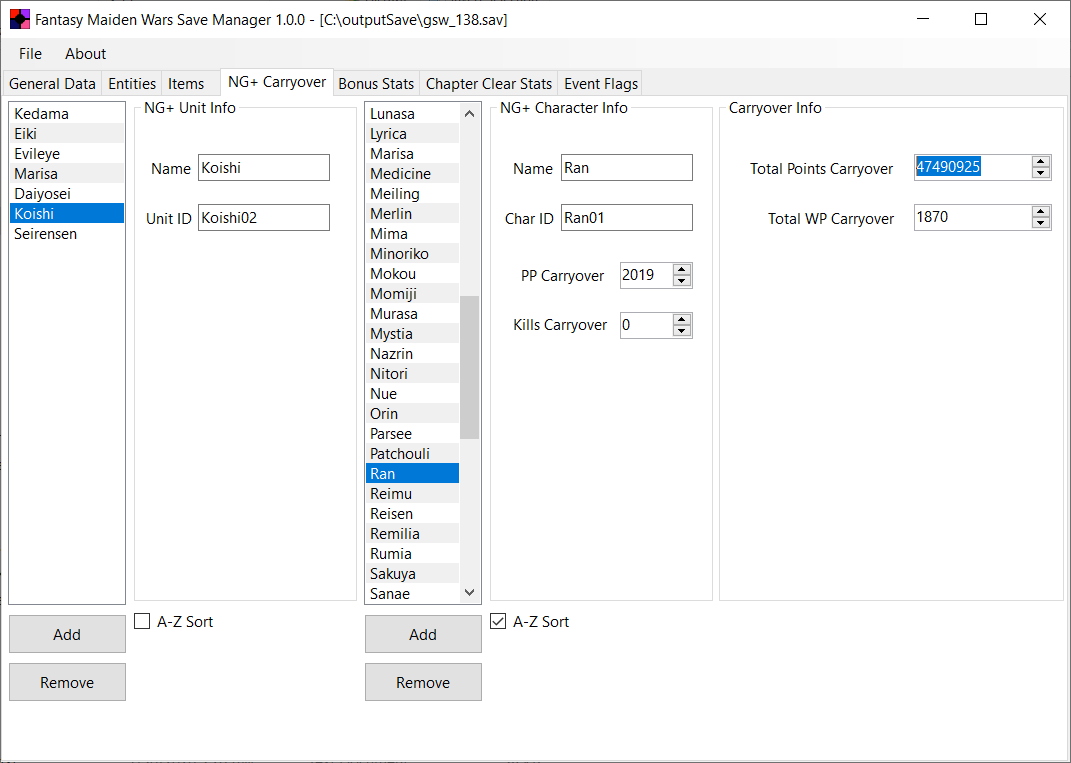Click the Total WP Carryover value 1870
The height and width of the screenshot is (763, 1071).
coord(973,217)
